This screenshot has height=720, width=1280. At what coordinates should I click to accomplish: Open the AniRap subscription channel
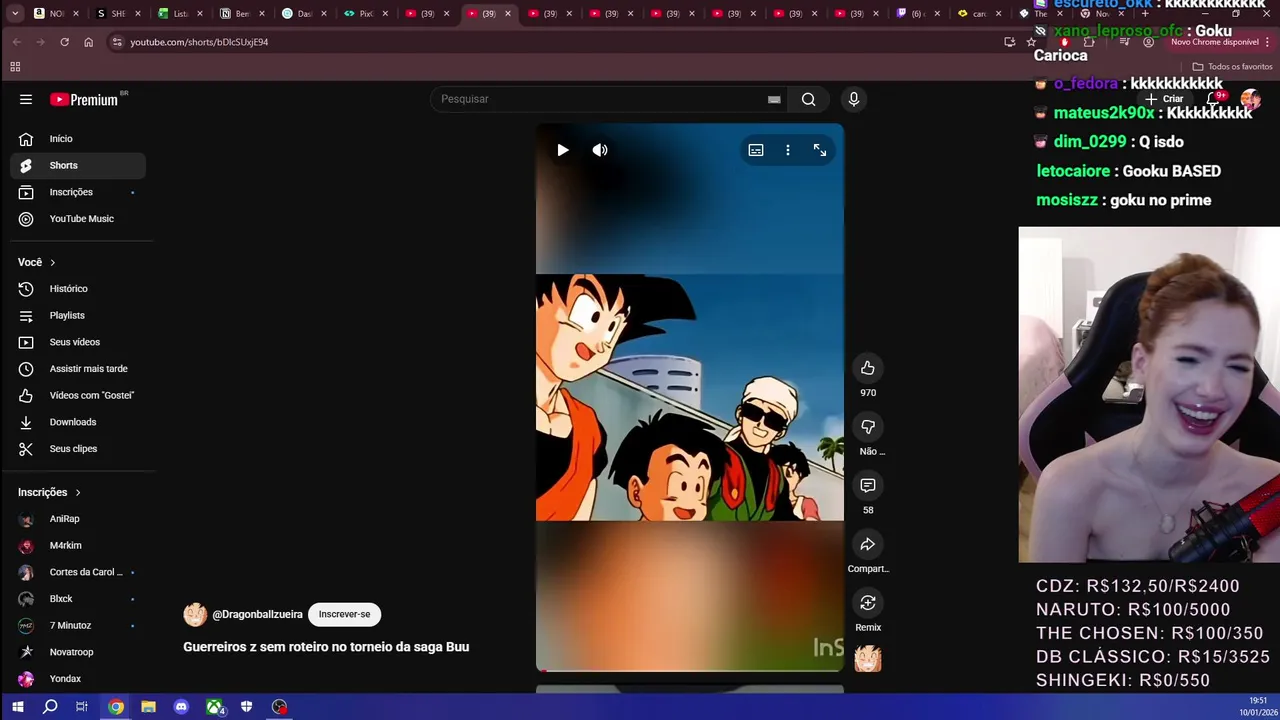(78, 519)
